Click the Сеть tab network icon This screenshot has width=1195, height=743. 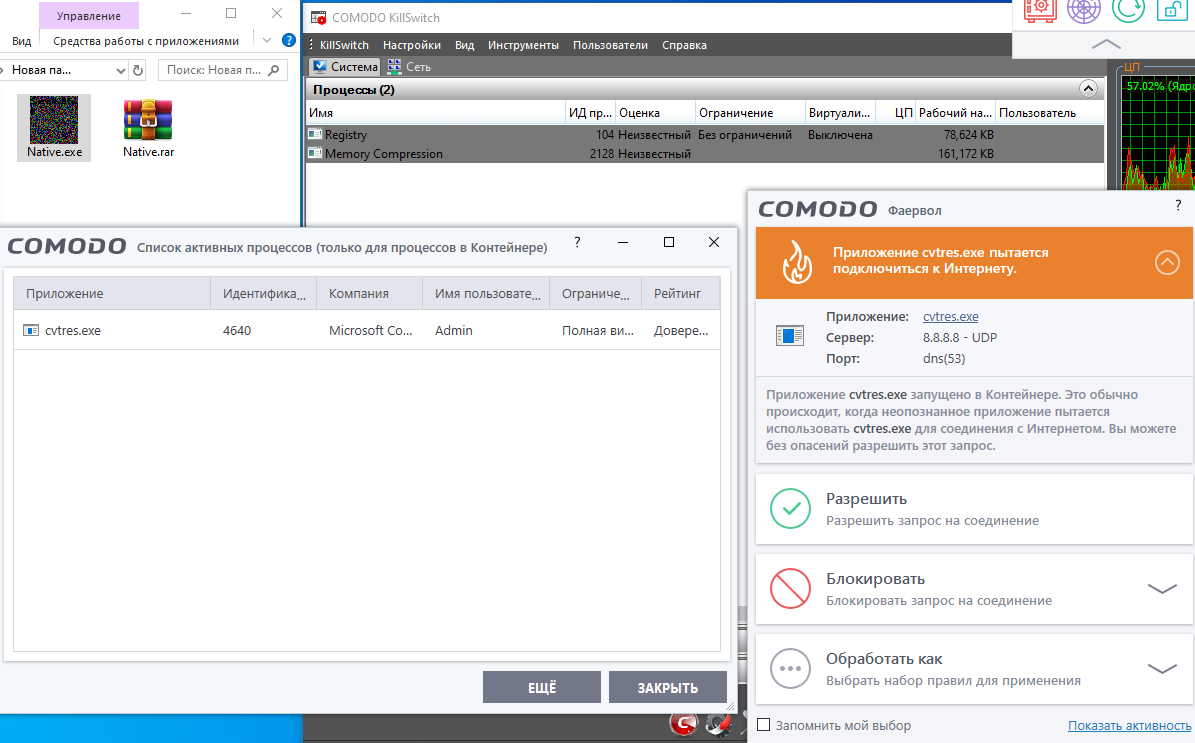(x=394, y=66)
